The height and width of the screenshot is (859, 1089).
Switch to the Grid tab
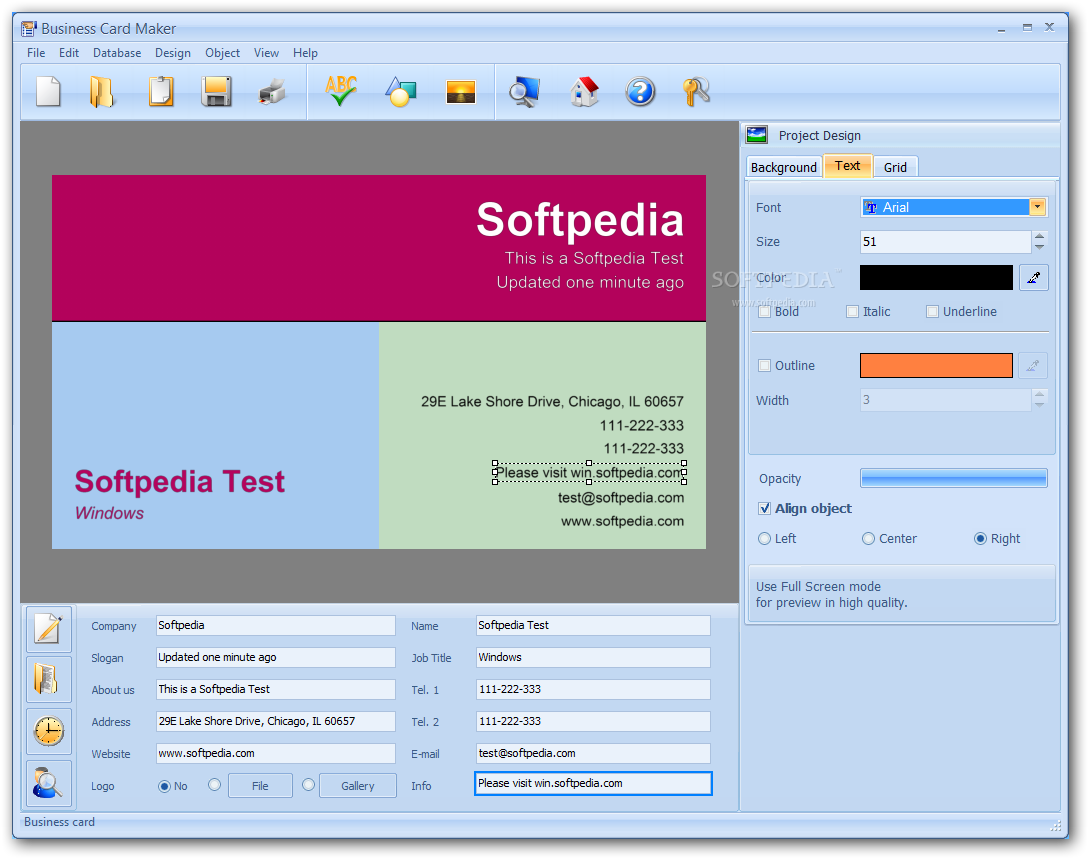[x=895, y=167]
